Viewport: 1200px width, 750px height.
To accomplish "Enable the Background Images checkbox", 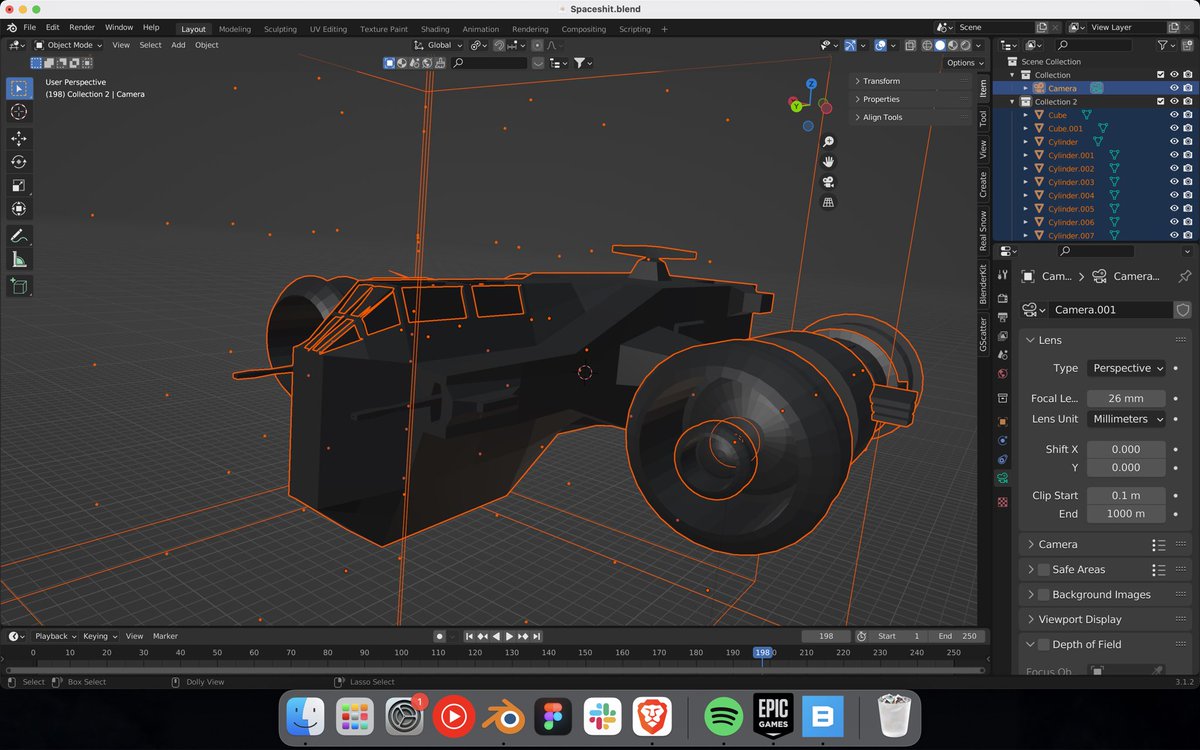I will click(x=1043, y=594).
